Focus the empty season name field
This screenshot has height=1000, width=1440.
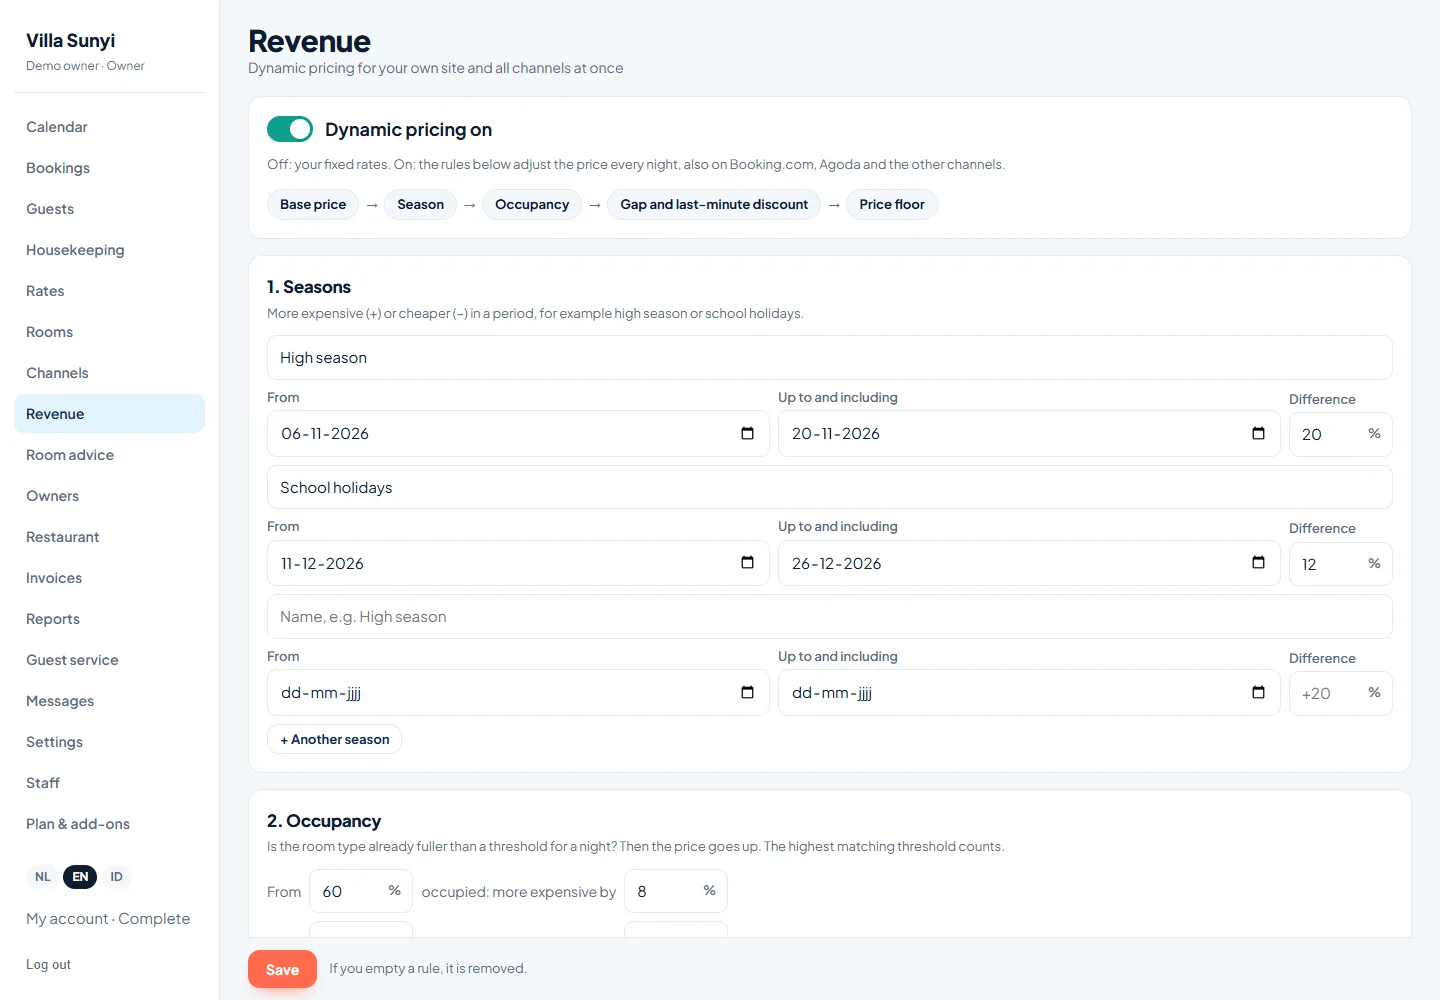pyautogui.click(x=830, y=617)
